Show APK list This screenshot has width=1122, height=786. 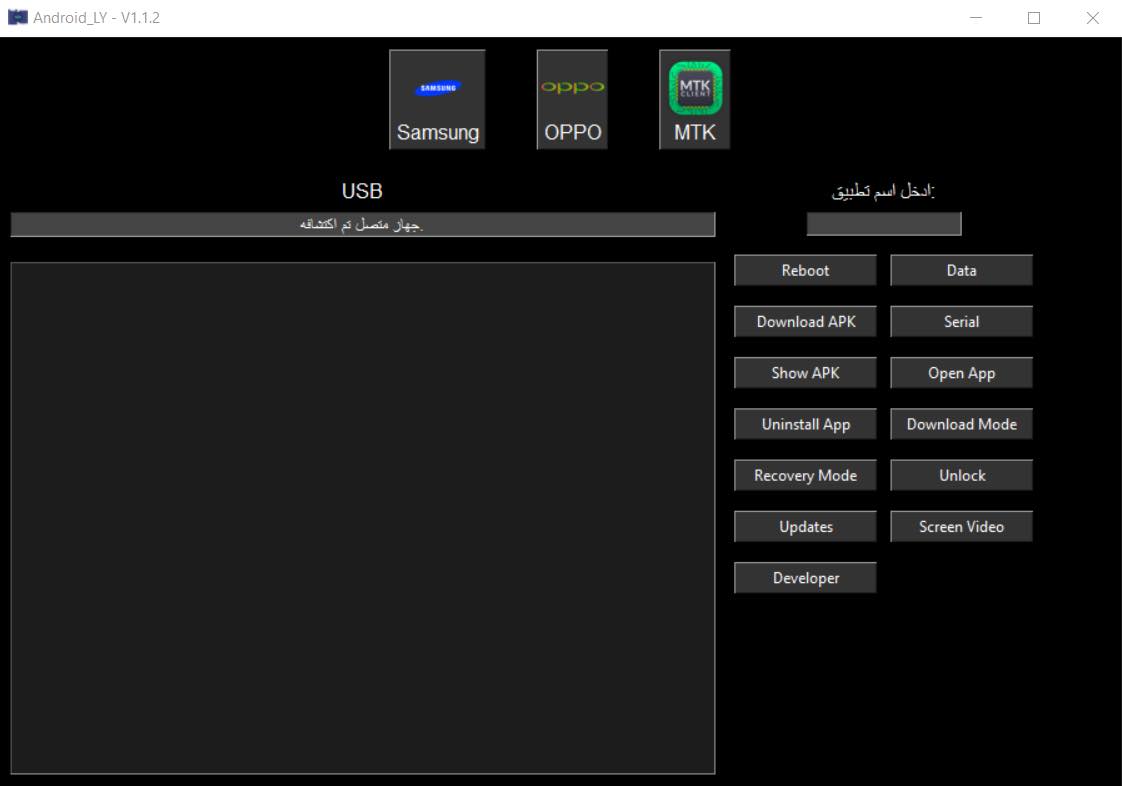pos(805,373)
